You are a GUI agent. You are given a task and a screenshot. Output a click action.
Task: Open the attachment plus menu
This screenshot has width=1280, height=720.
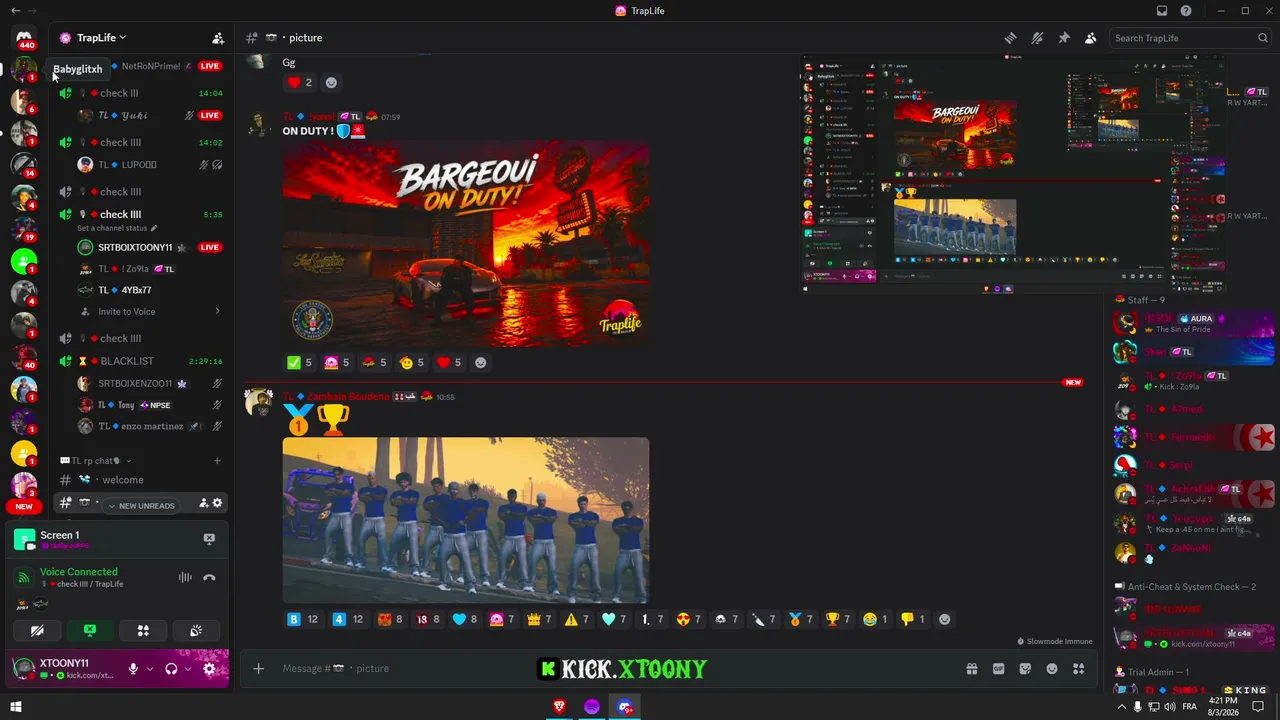click(x=259, y=668)
